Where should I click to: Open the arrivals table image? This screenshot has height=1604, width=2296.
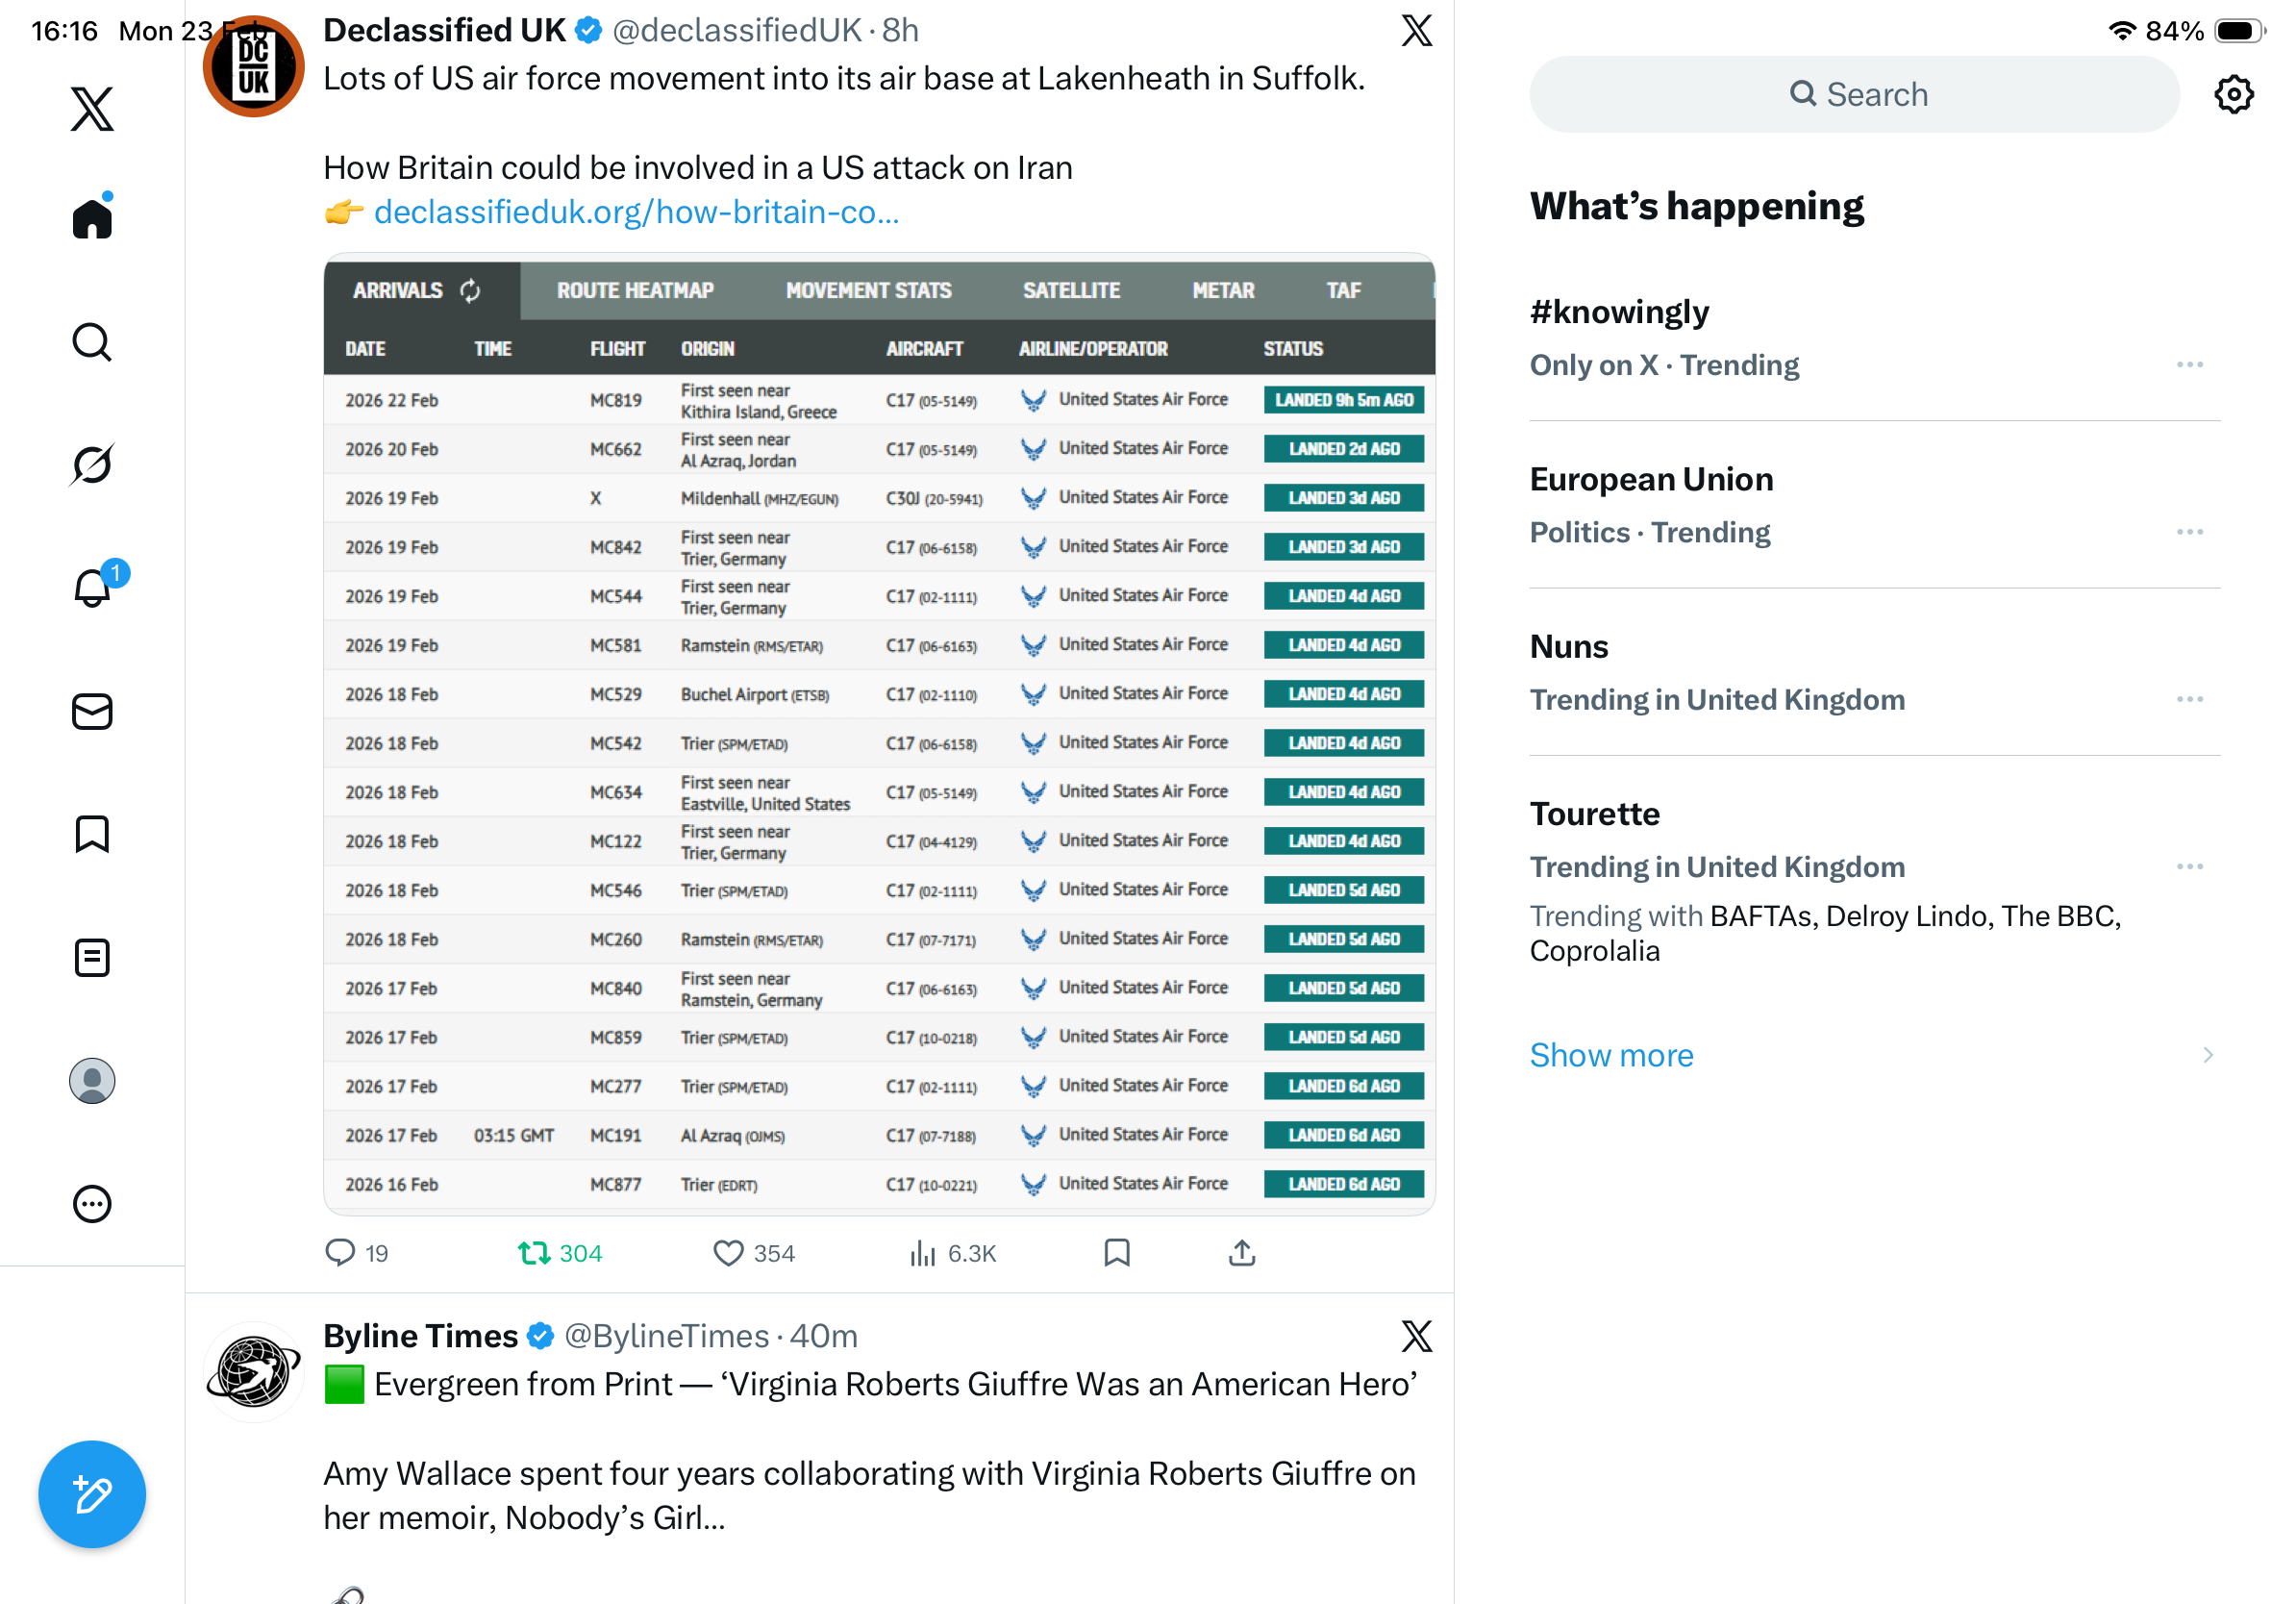(x=879, y=735)
